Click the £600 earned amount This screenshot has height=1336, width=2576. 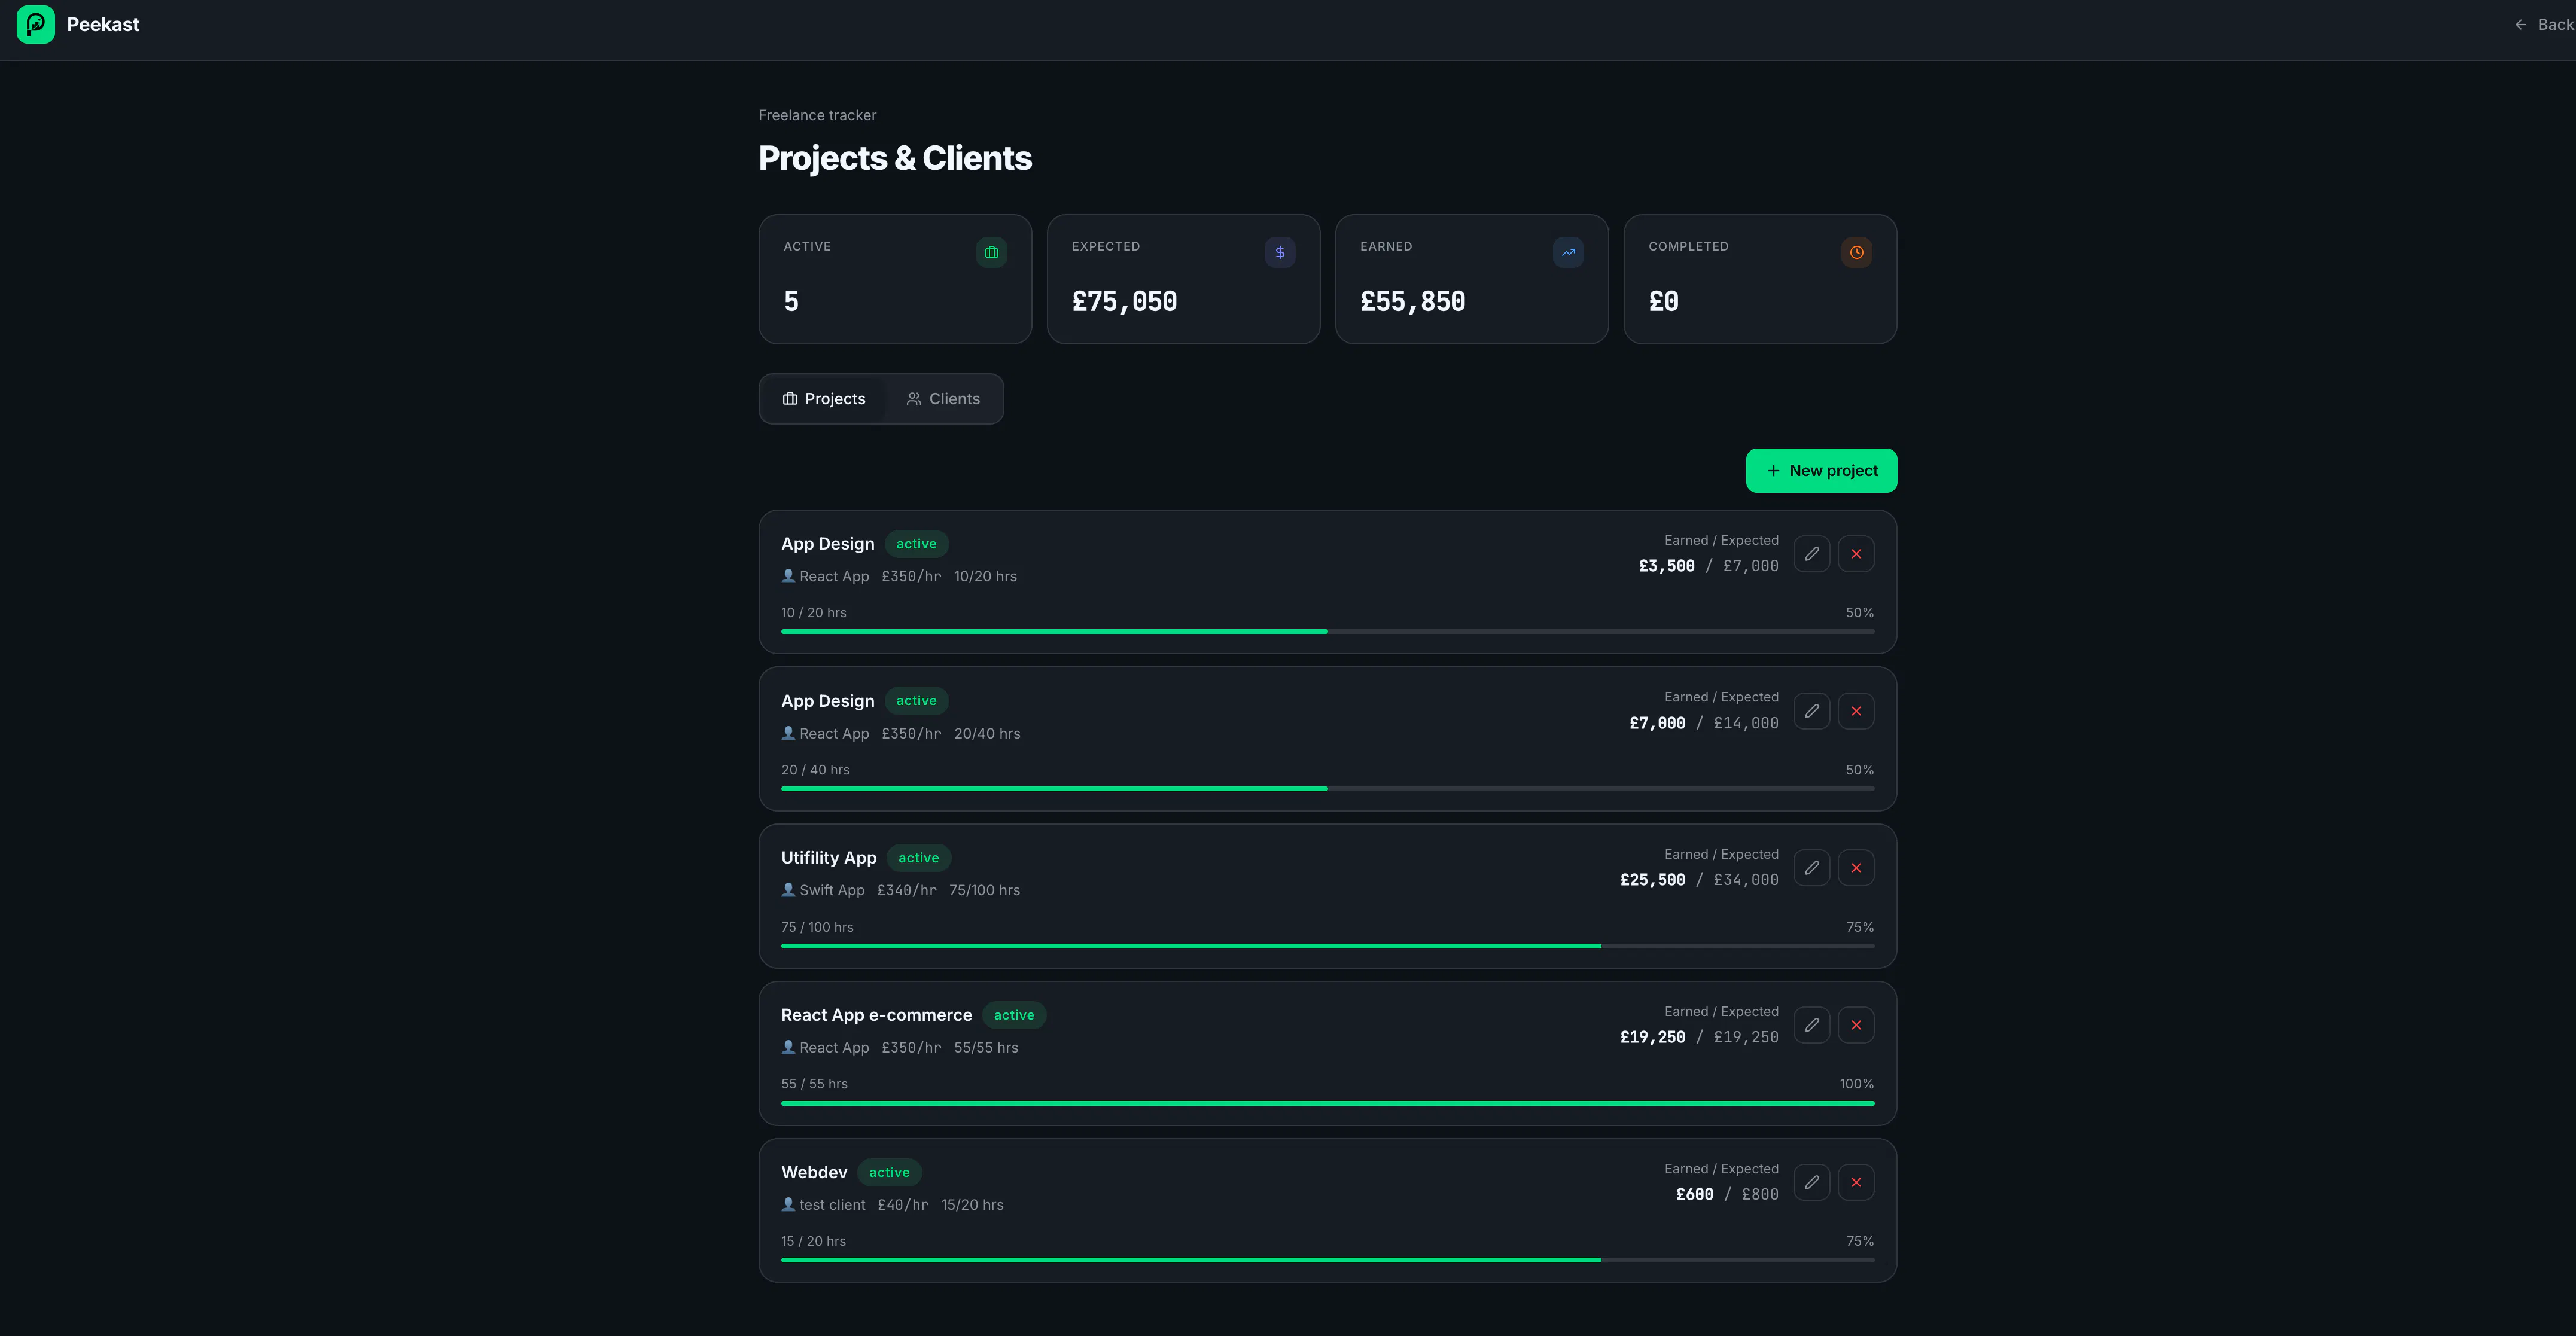[1694, 1194]
